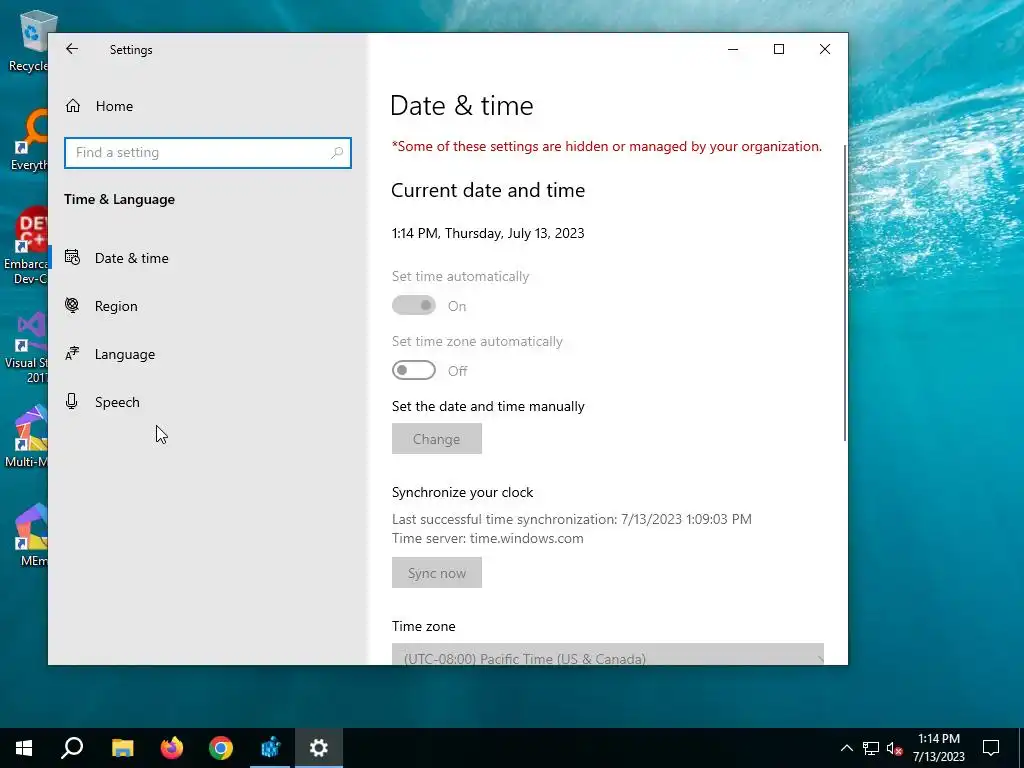Open the Language settings page
The height and width of the screenshot is (768, 1024).
(207, 354)
